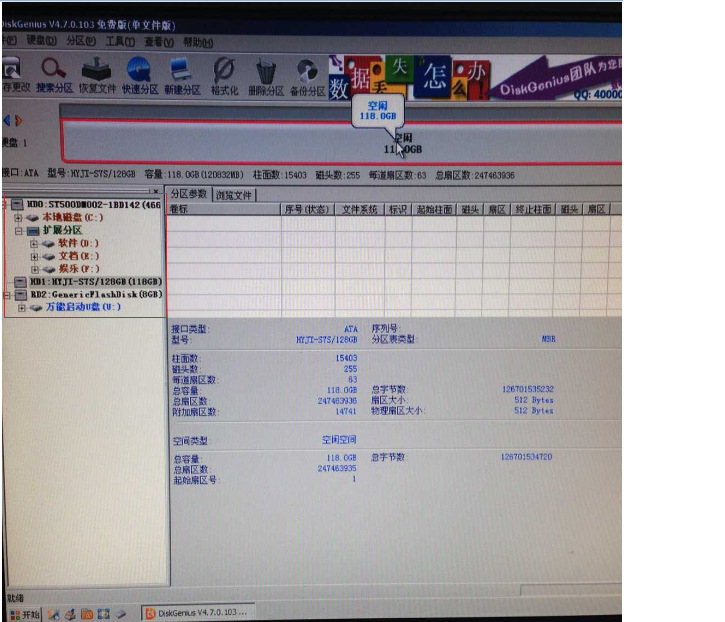Click the Quick Partition (快速分区) disc icon
The height and width of the screenshot is (622, 725).
140,76
